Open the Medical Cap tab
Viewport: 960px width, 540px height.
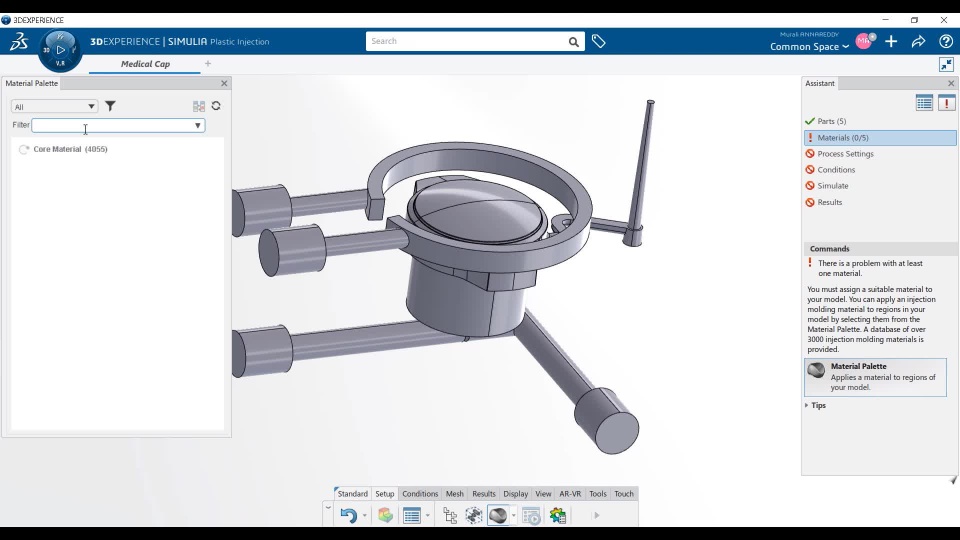point(145,64)
